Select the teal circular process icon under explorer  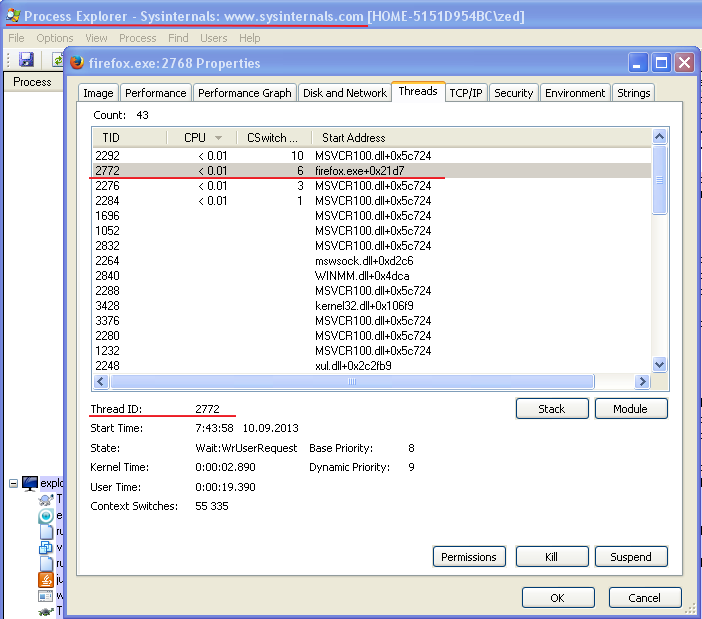[x=45, y=516]
